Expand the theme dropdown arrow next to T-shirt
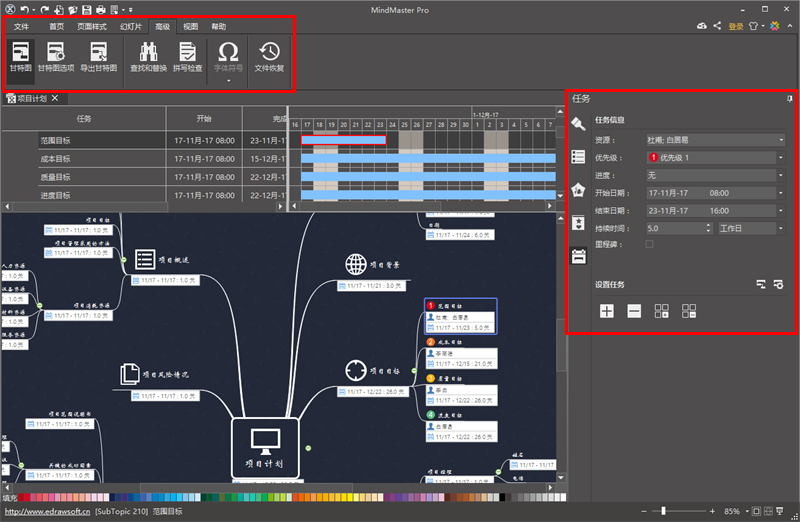 point(763,26)
